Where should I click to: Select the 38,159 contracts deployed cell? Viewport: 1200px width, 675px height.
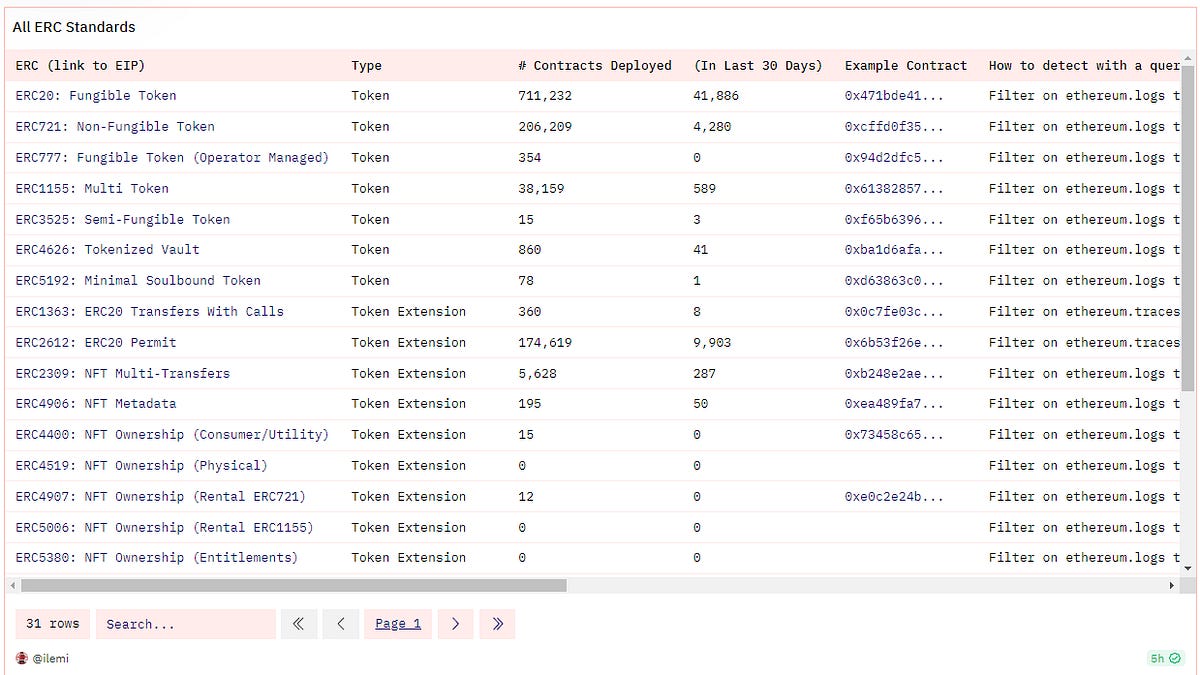[541, 189]
